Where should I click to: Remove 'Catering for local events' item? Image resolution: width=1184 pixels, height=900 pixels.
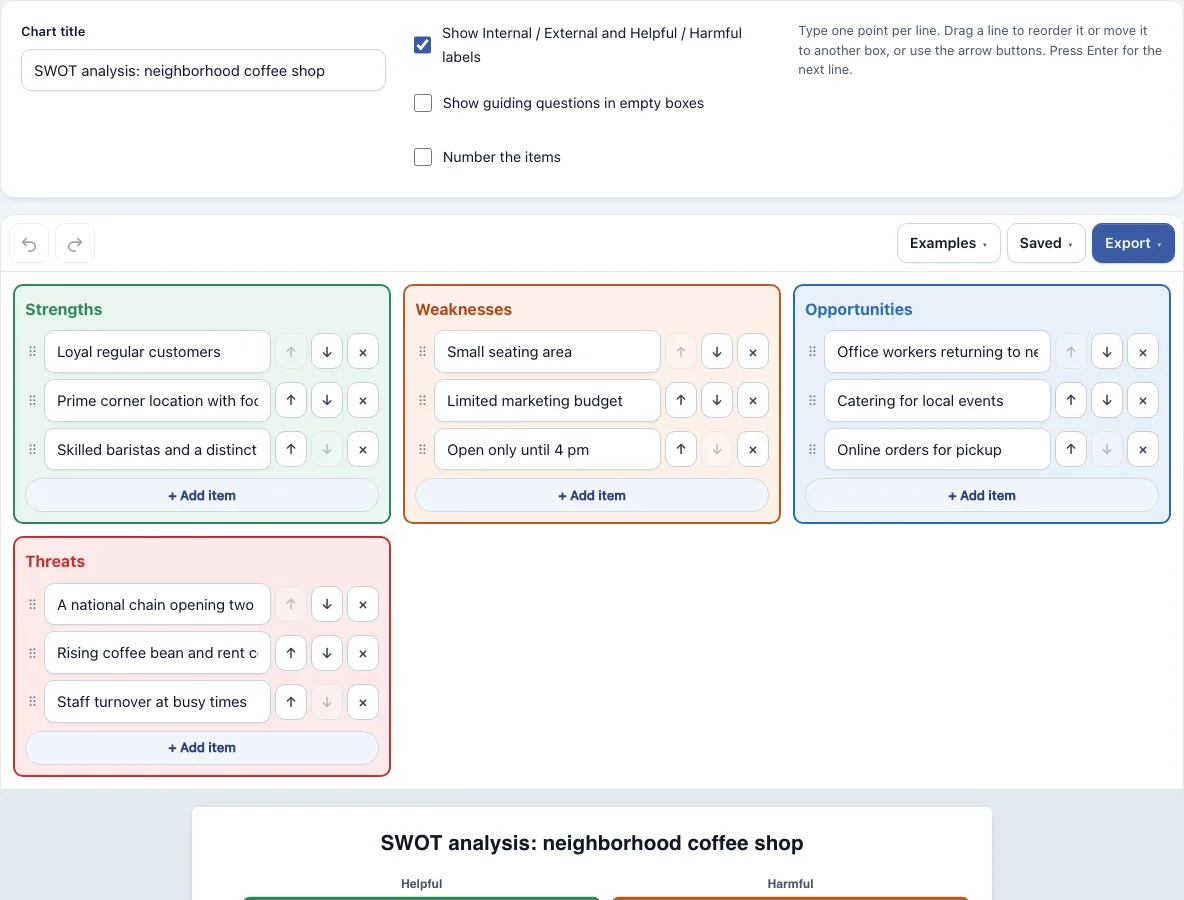1143,400
